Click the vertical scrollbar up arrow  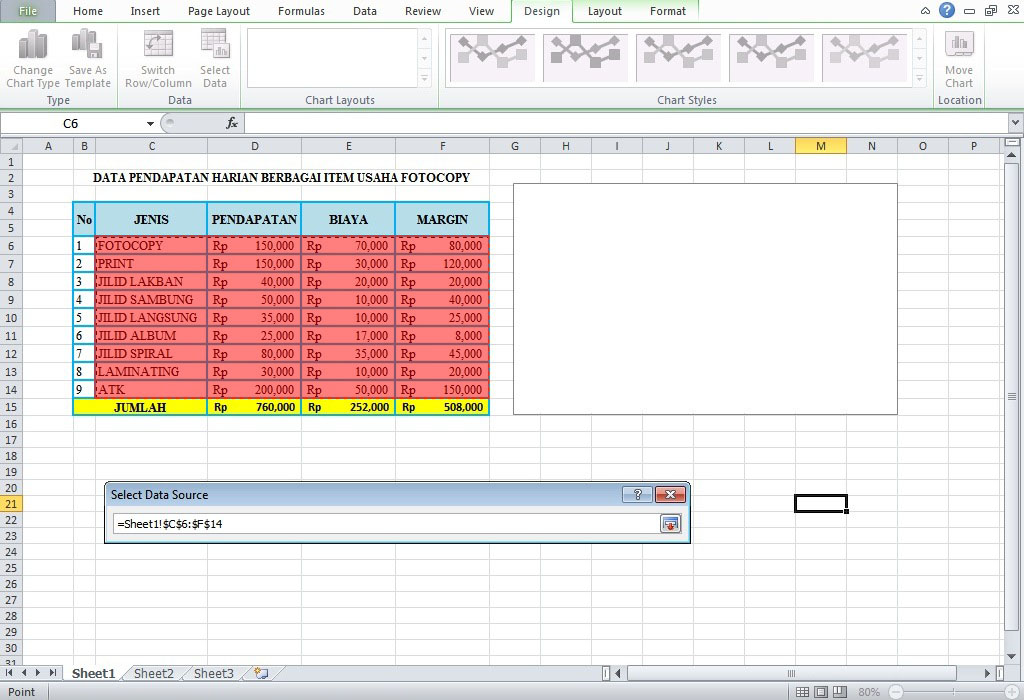1012,154
